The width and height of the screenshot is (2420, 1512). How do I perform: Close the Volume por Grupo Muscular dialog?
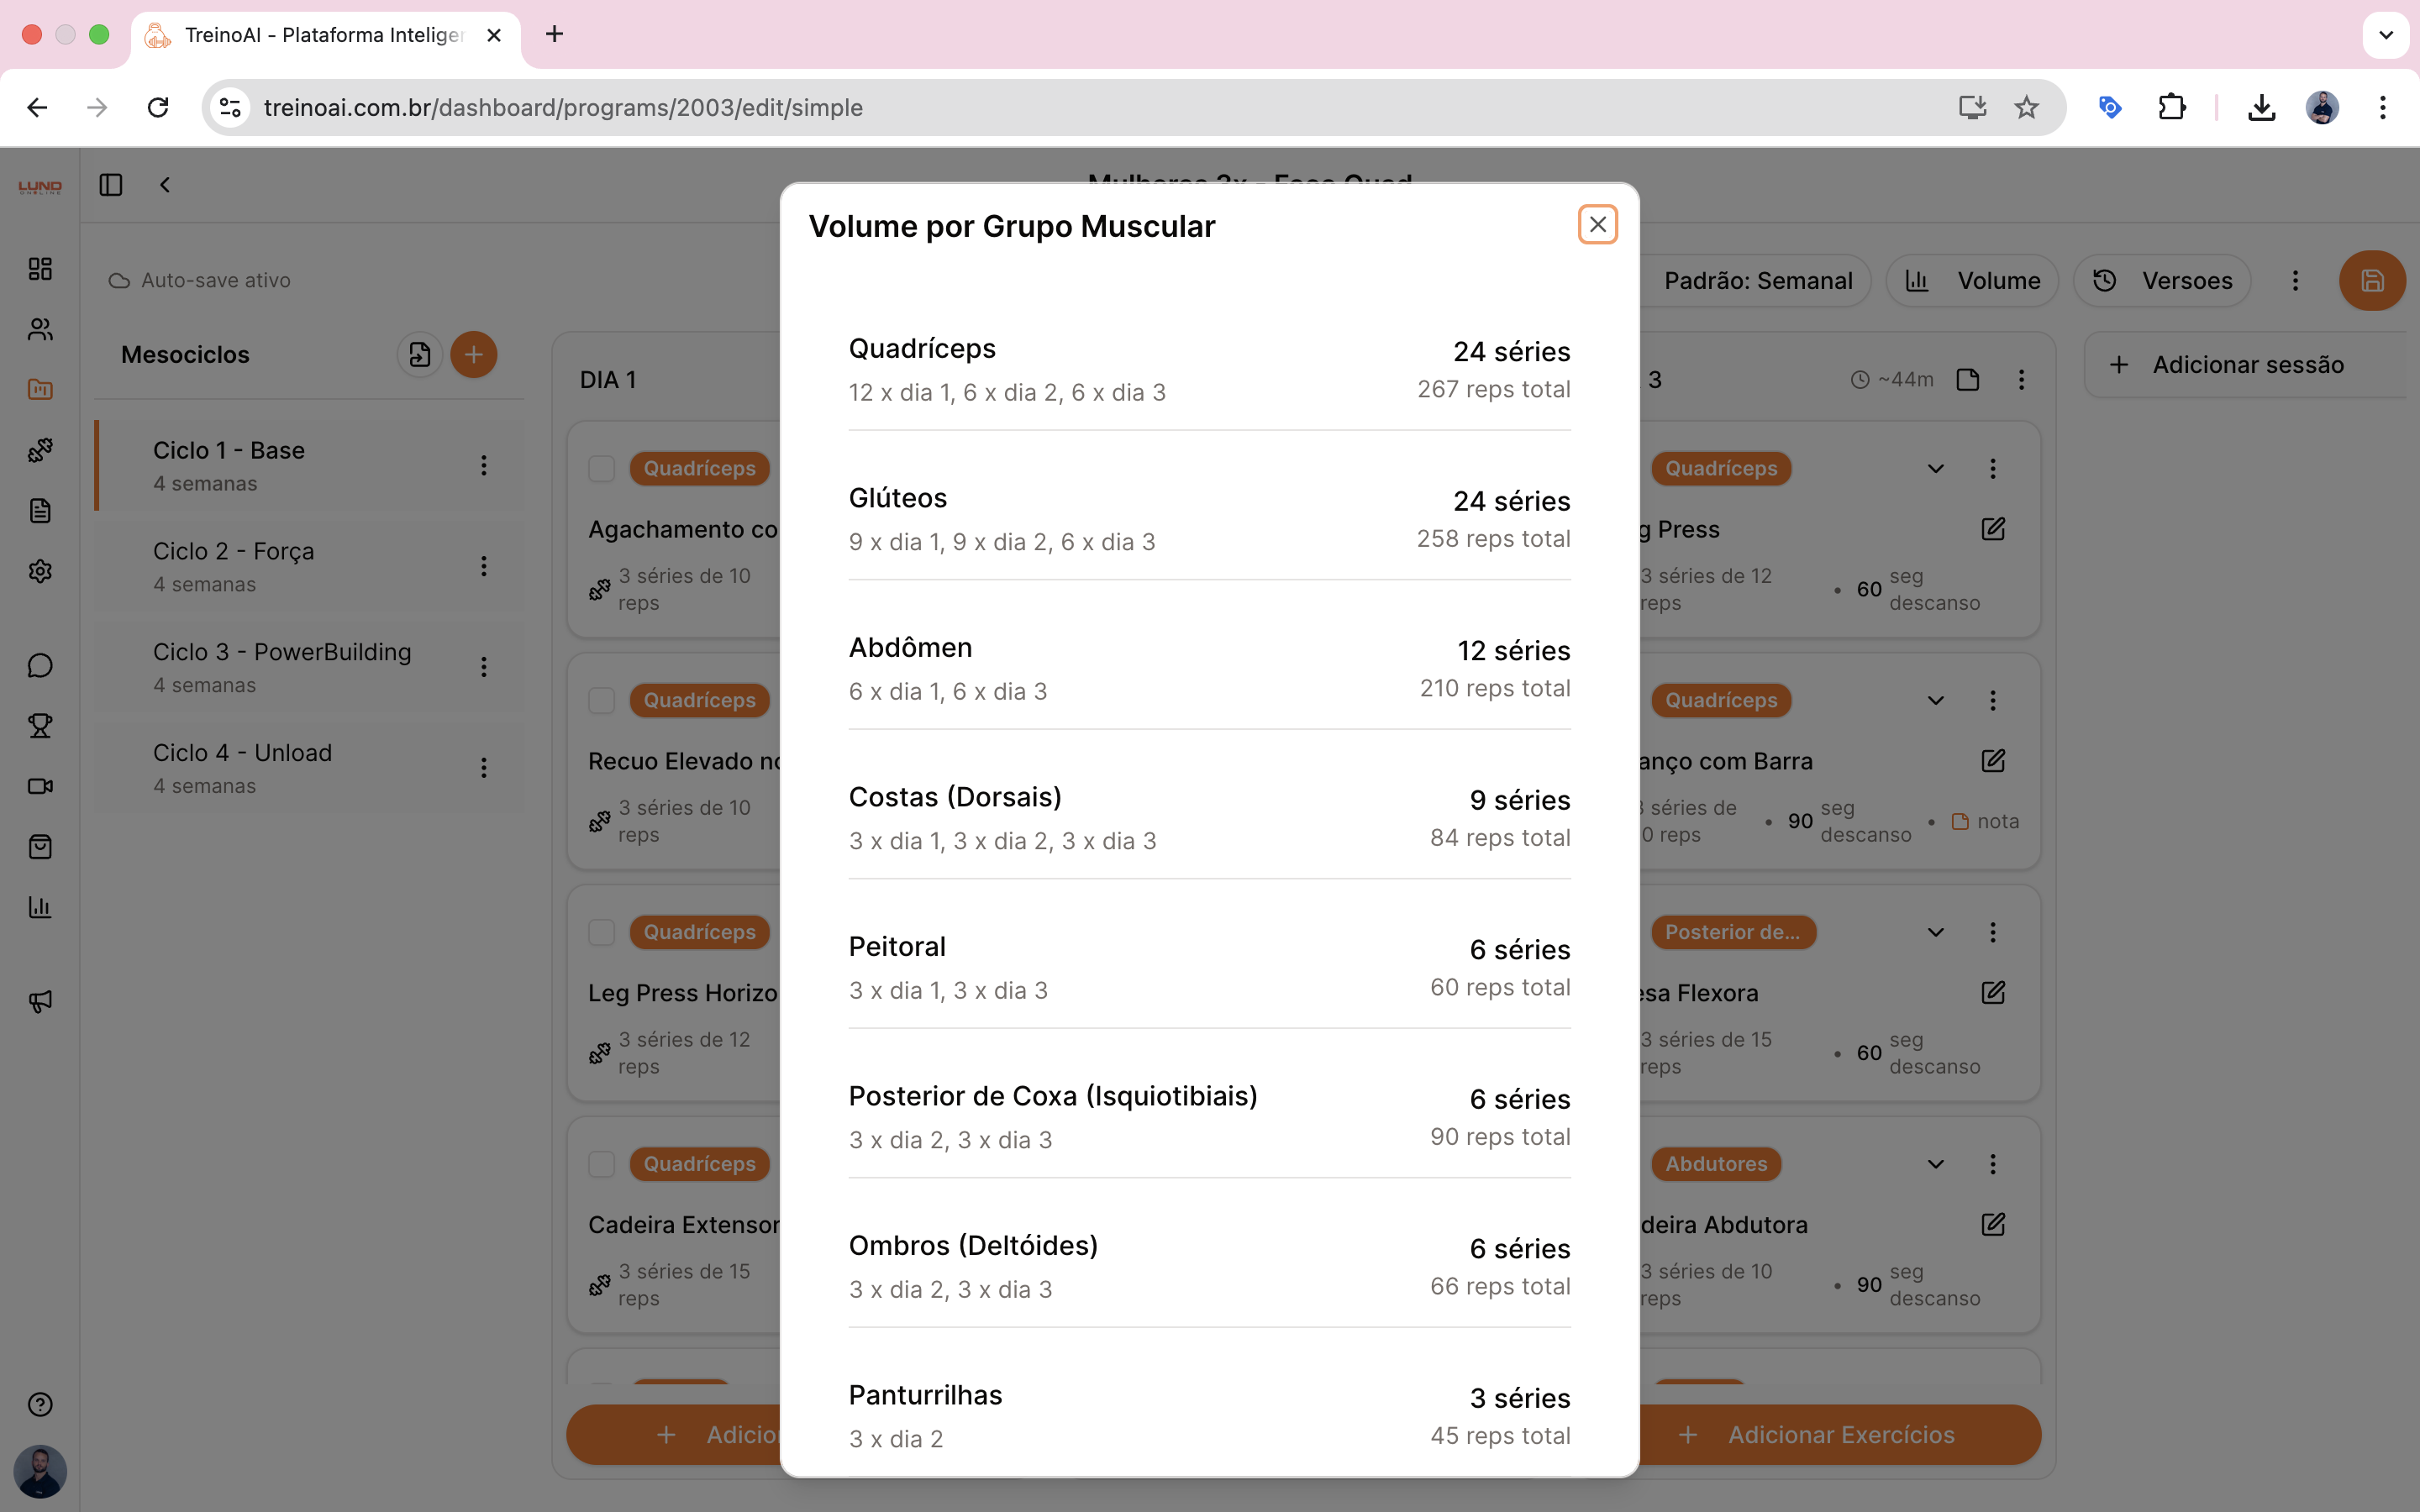[1597, 225]
